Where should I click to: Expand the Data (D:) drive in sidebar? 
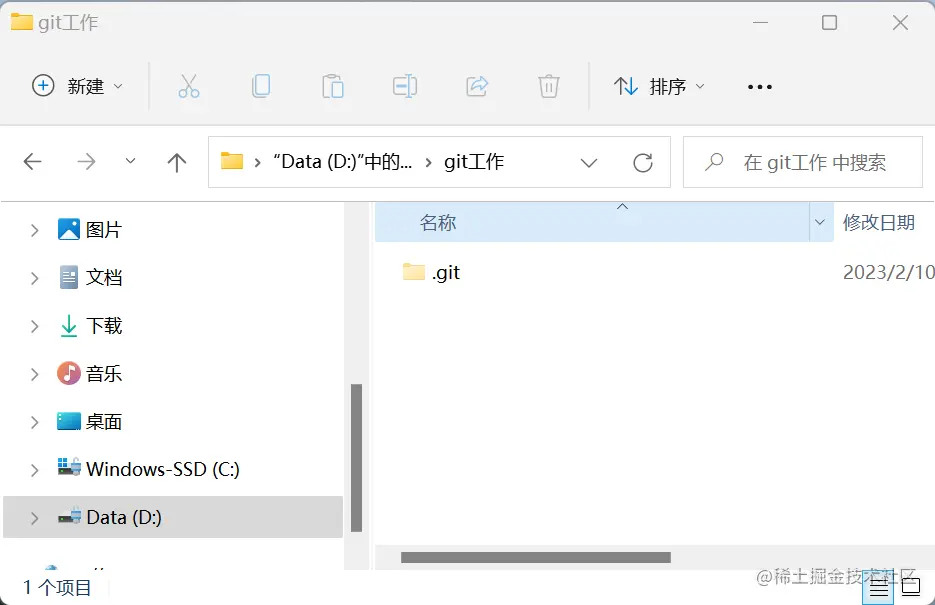click(33, 517)
